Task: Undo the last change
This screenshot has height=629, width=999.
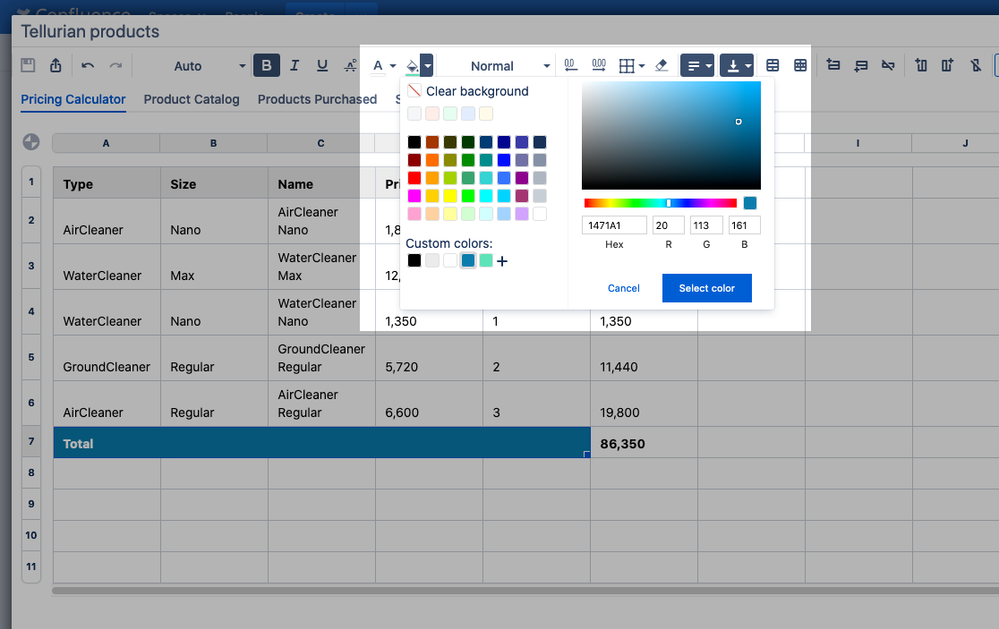Action: 89,65
